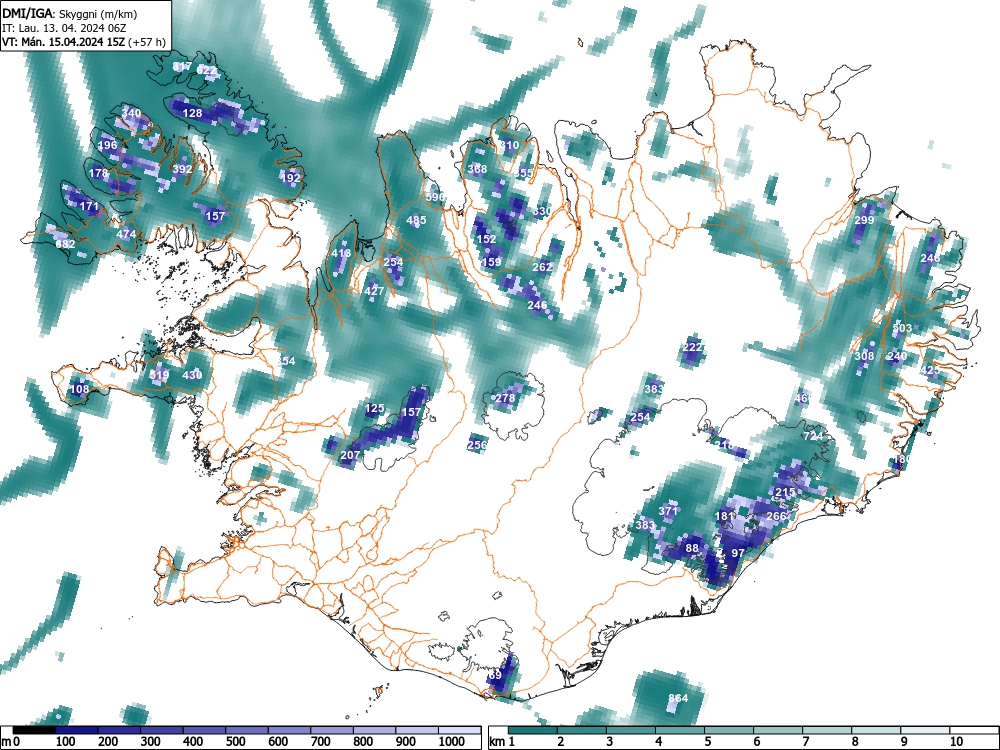Click the visibility value 159
The height and width of the screenshot is (750, 1000).
[491, 262]
